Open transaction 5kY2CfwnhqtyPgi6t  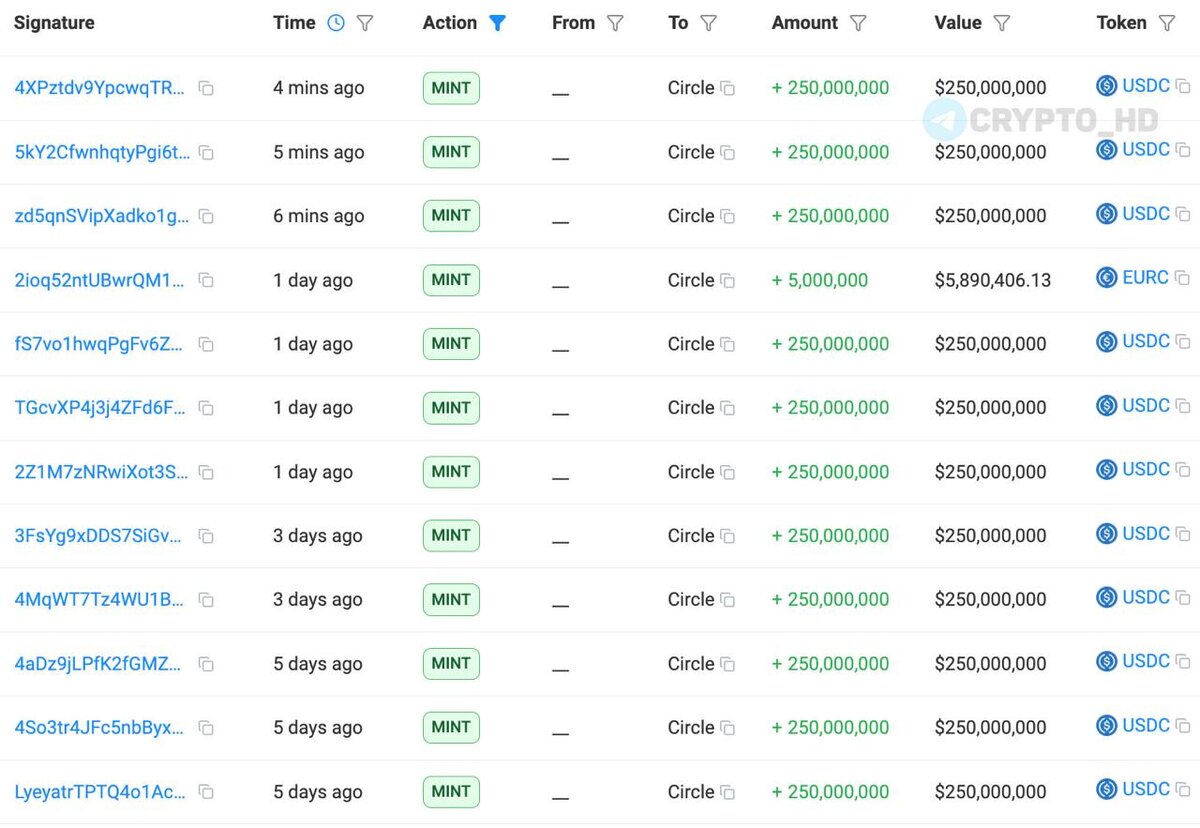click(102, 152)
